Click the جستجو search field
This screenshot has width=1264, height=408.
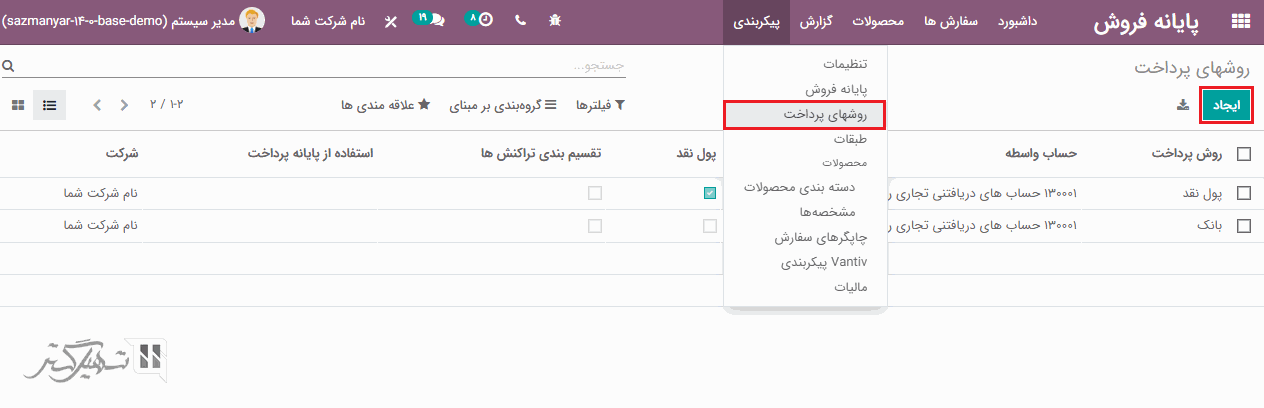pyautogui.click(x=320, y=66)
